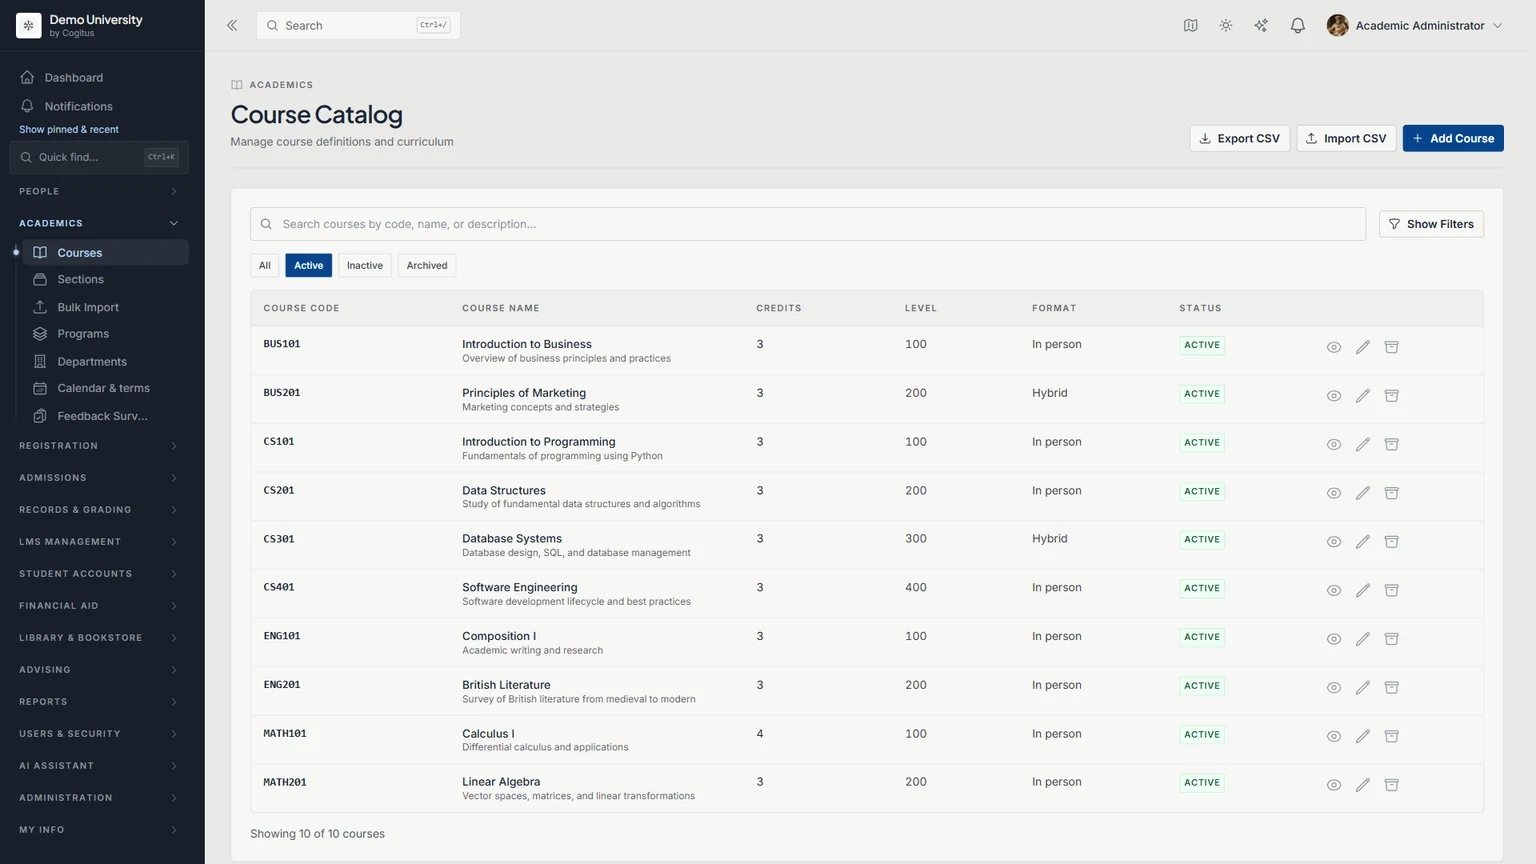This screenshot has width=1536, height=864.
Task: Expand the Registration sidebar section
Action: (x=98, y=446)
